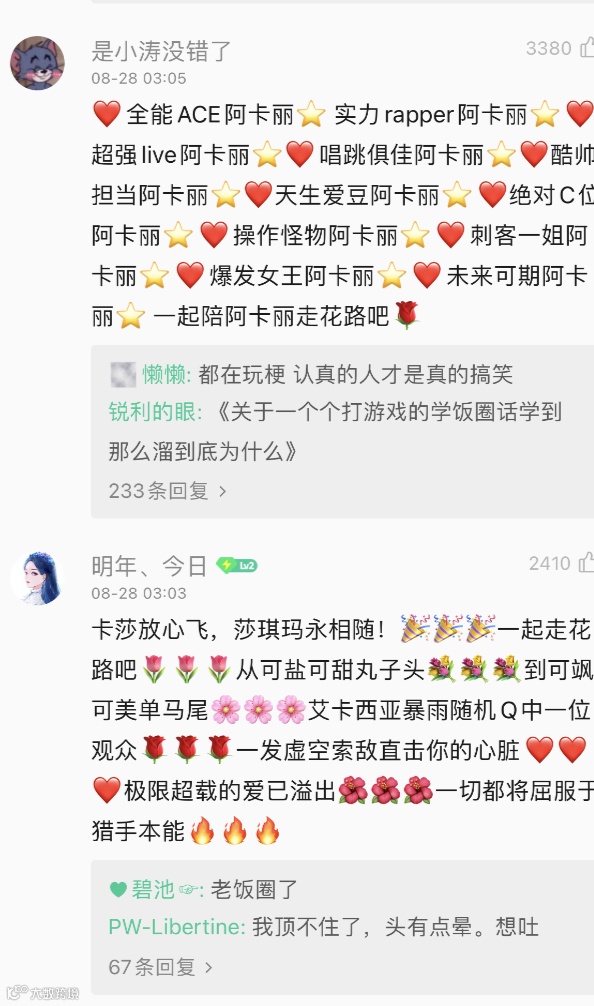Tap the 卡莎放心飞 comment text

click(x=342, y=730)
